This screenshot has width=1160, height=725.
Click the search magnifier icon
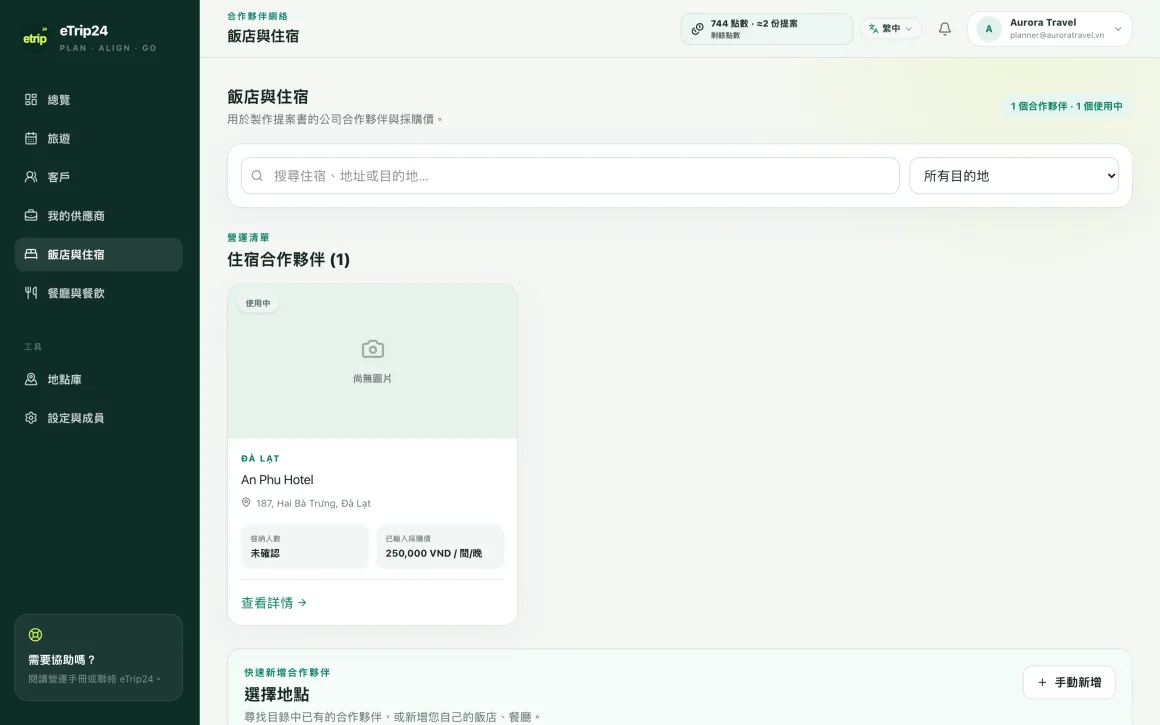pyautogui.click(x=257, y=175)
